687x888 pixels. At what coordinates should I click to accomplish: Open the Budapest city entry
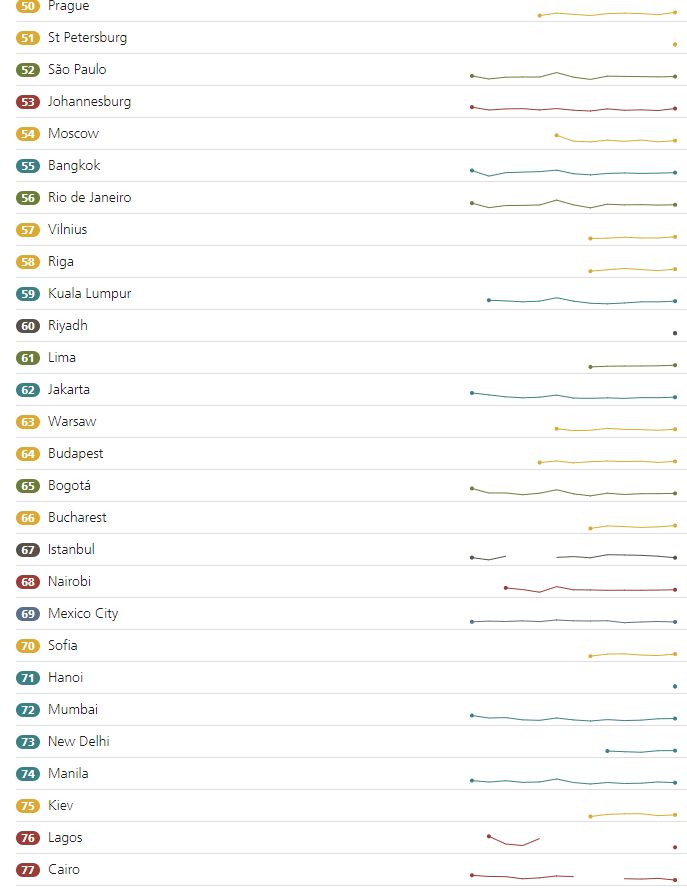pyautogui.click(x=75, y=454)
